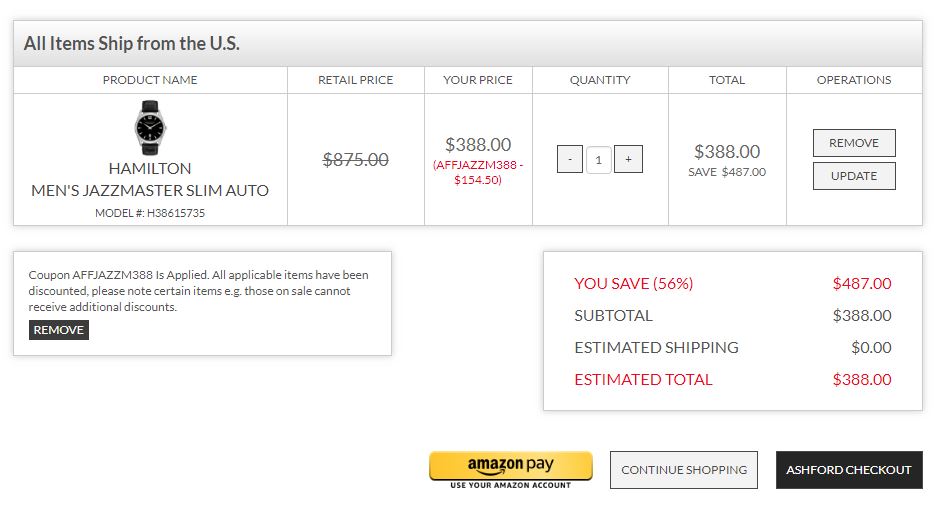This screenshot has height=519, width=948.
Task: Click the All Items Ship from the U.S. heading
Action: (x=132, y=44)
